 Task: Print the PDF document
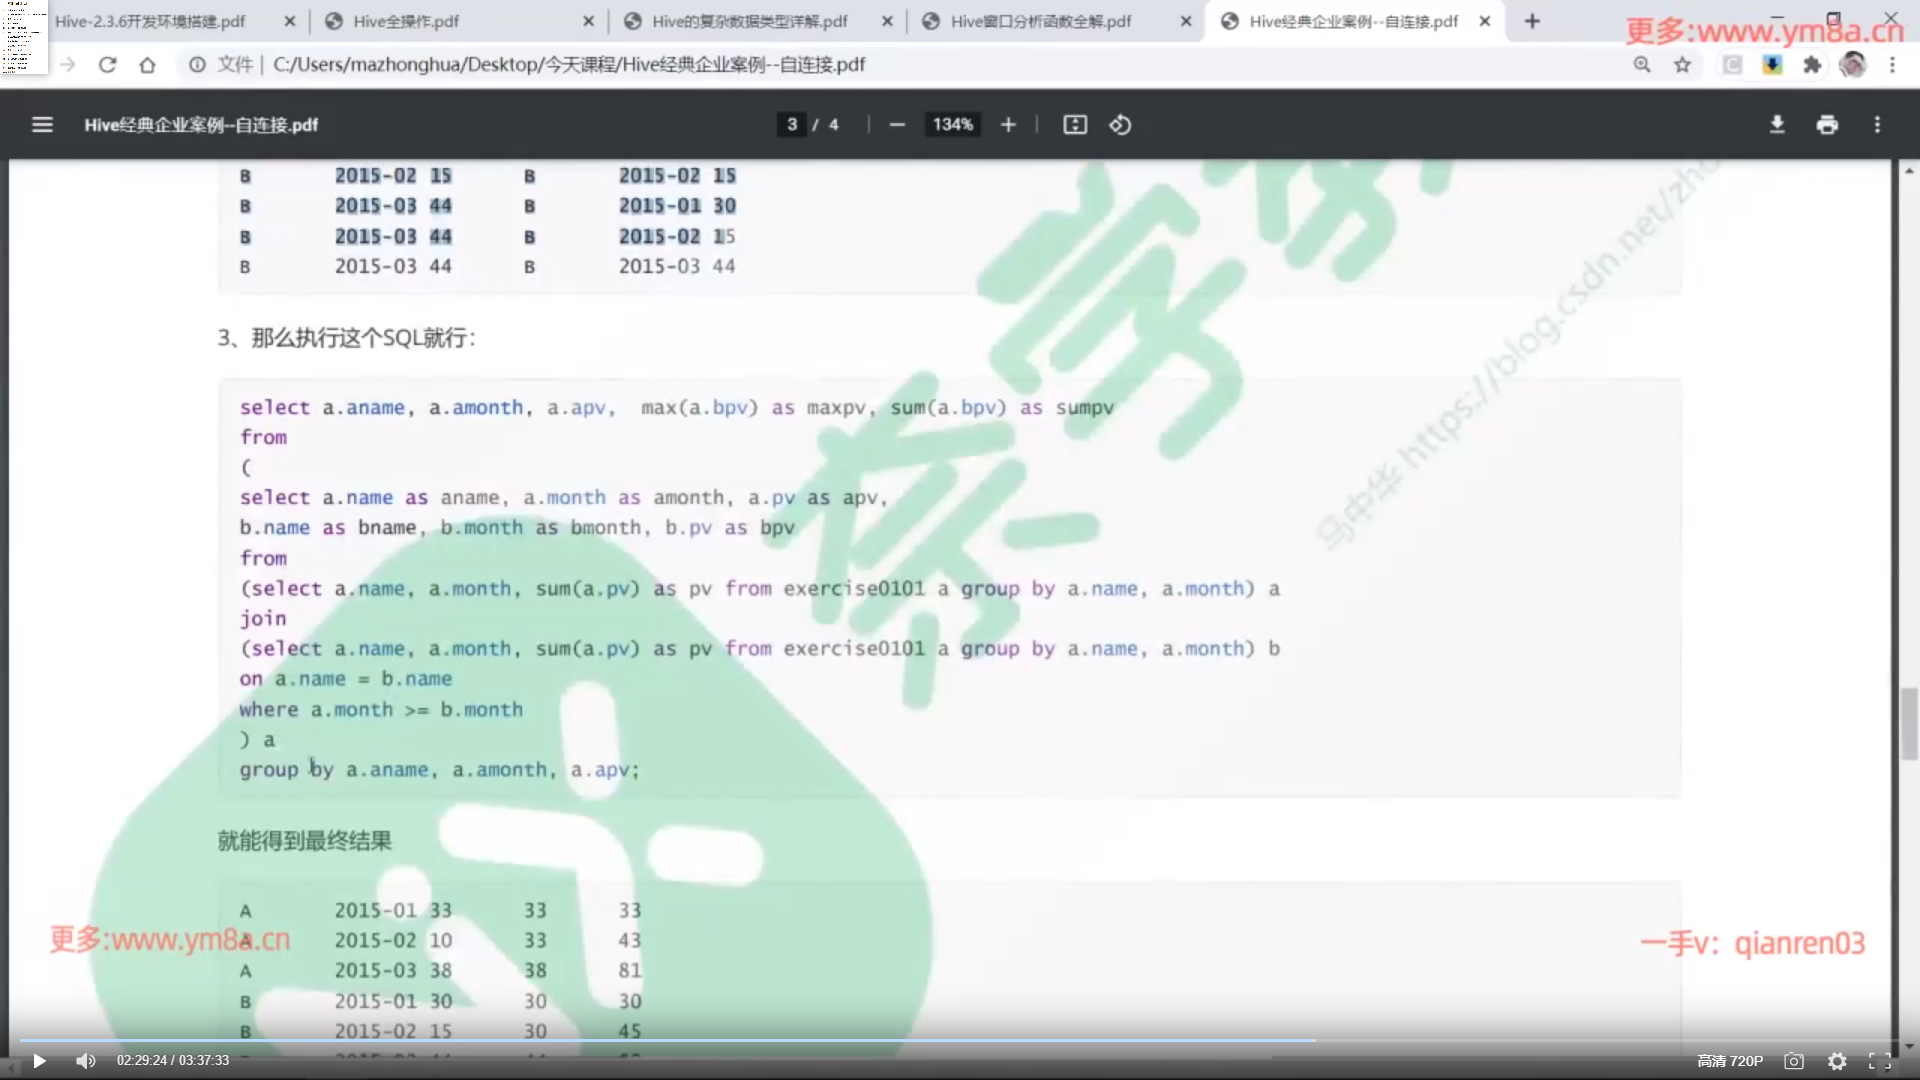pyautogui.click(x=1827, y=125)
